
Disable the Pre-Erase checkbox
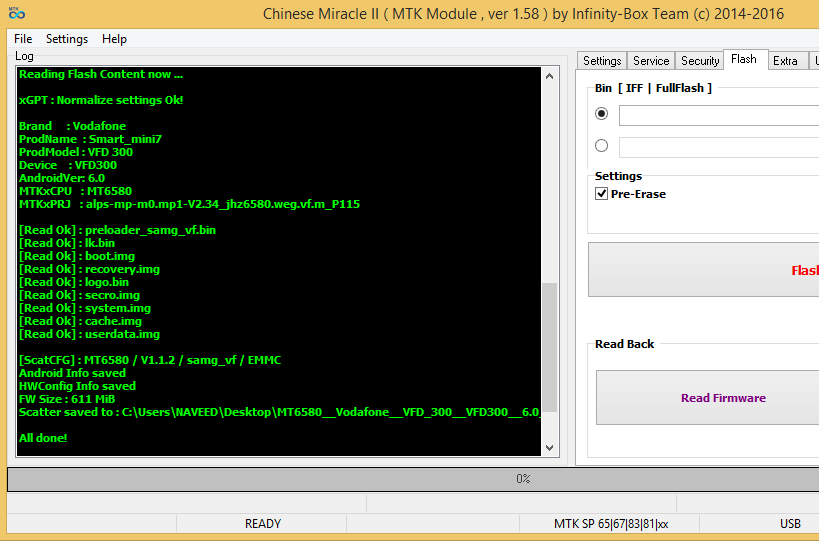point(601,194)
